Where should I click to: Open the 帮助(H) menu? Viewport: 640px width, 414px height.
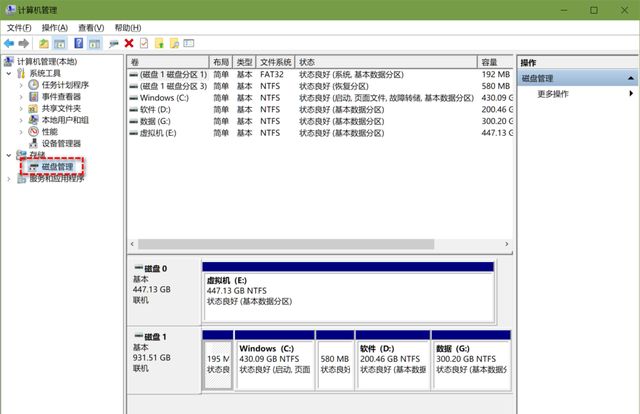(128, 28)
